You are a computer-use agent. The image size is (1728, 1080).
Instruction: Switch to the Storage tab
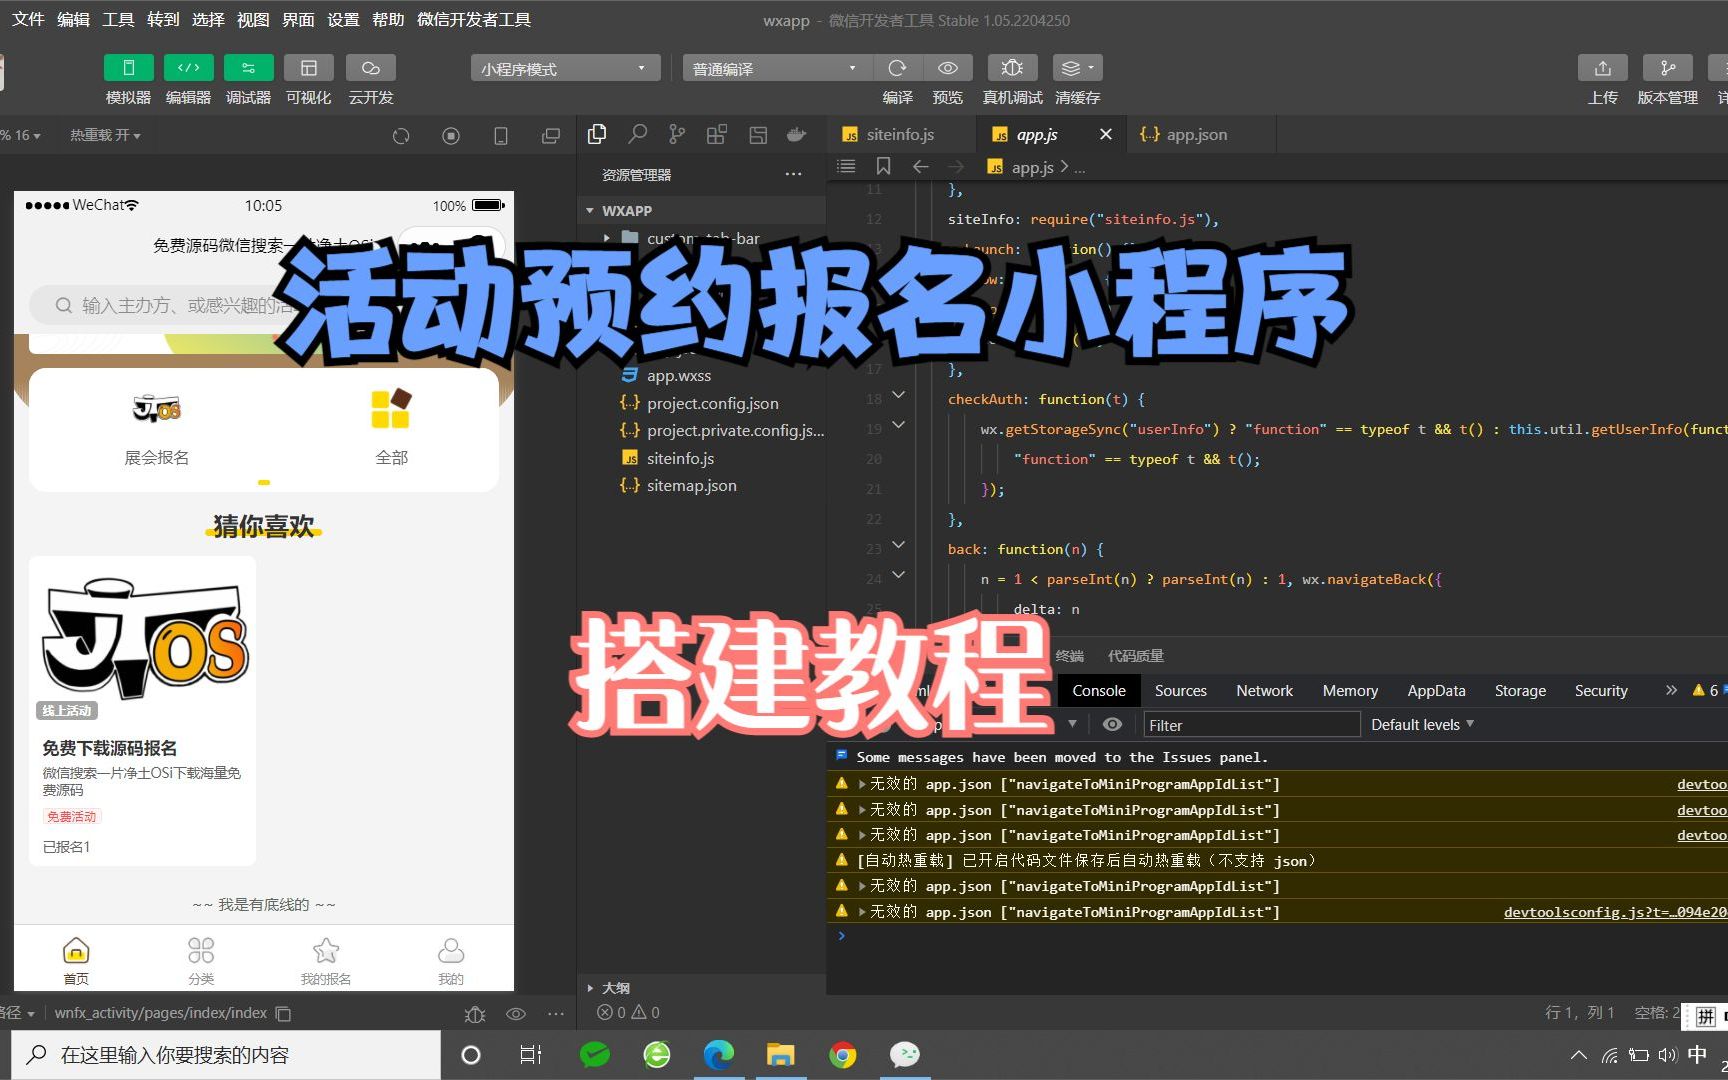[x=1520, y=690]
